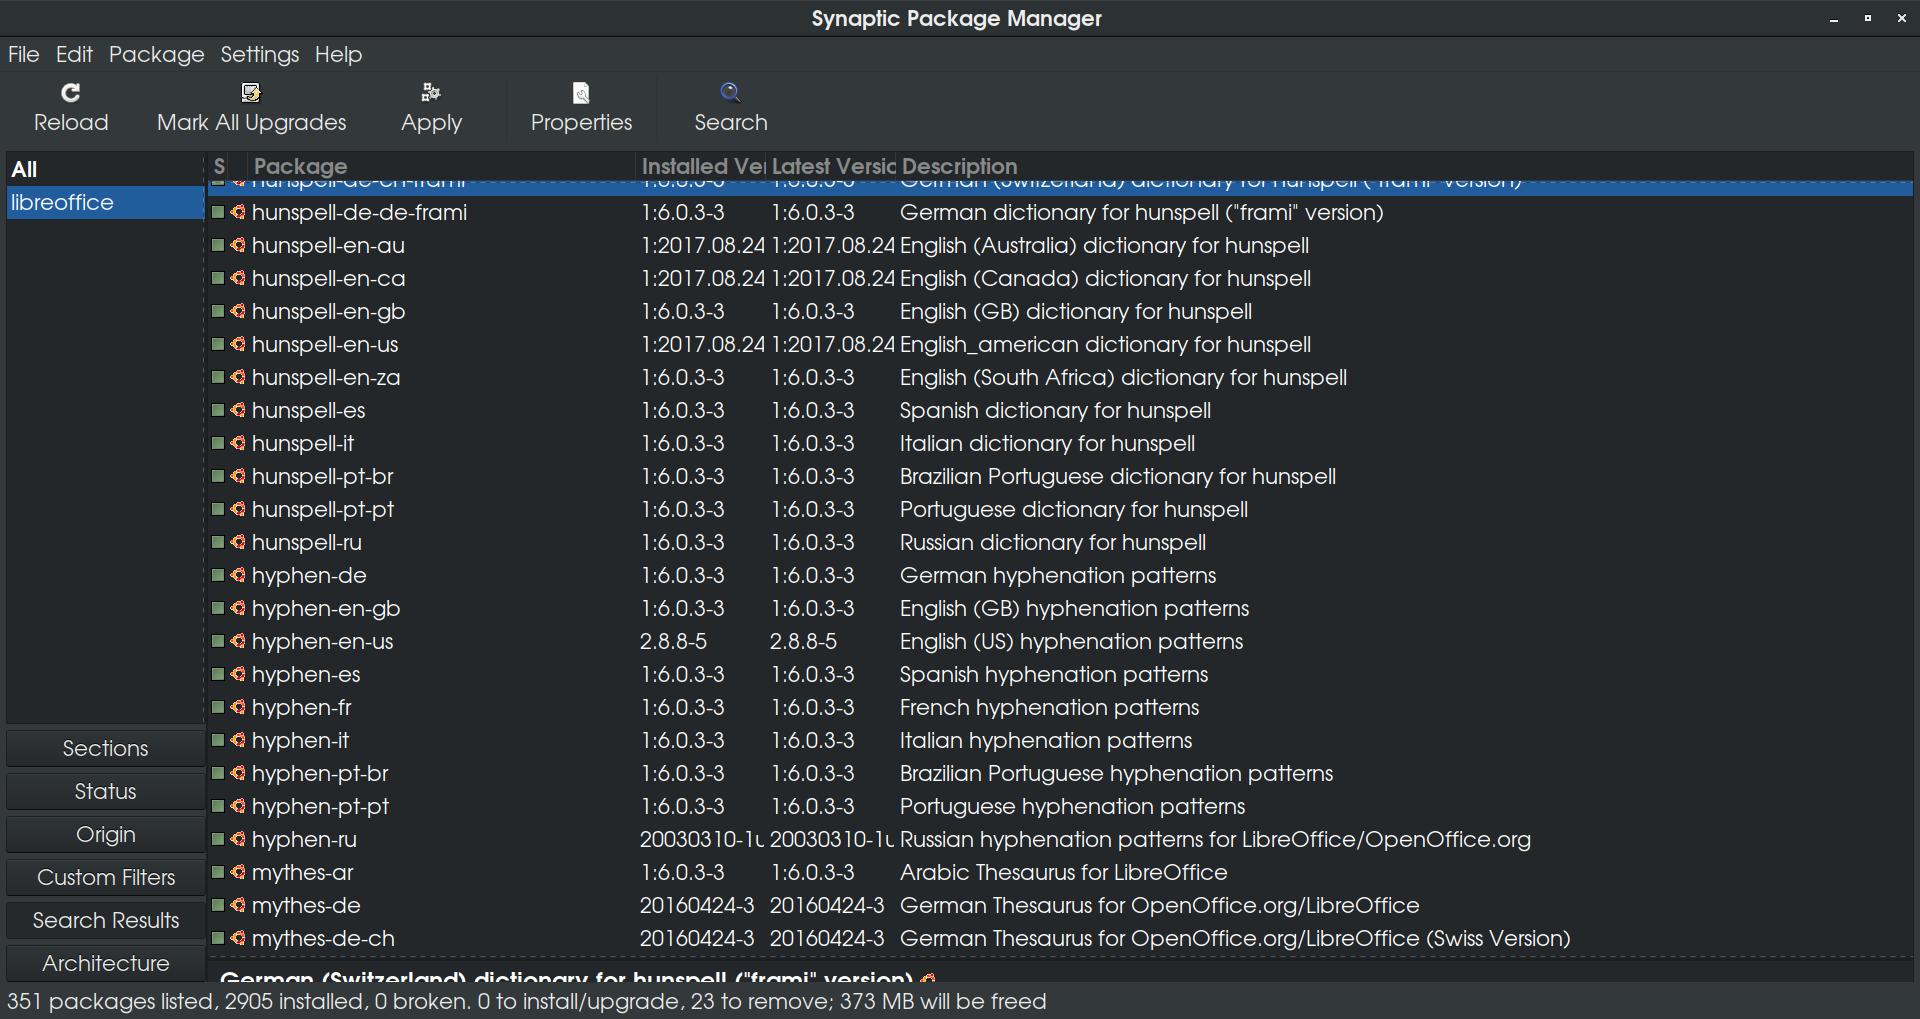Screen dimensions: 1920x1019
Task: Select the All entry in filter list
Action: (105, 169)
